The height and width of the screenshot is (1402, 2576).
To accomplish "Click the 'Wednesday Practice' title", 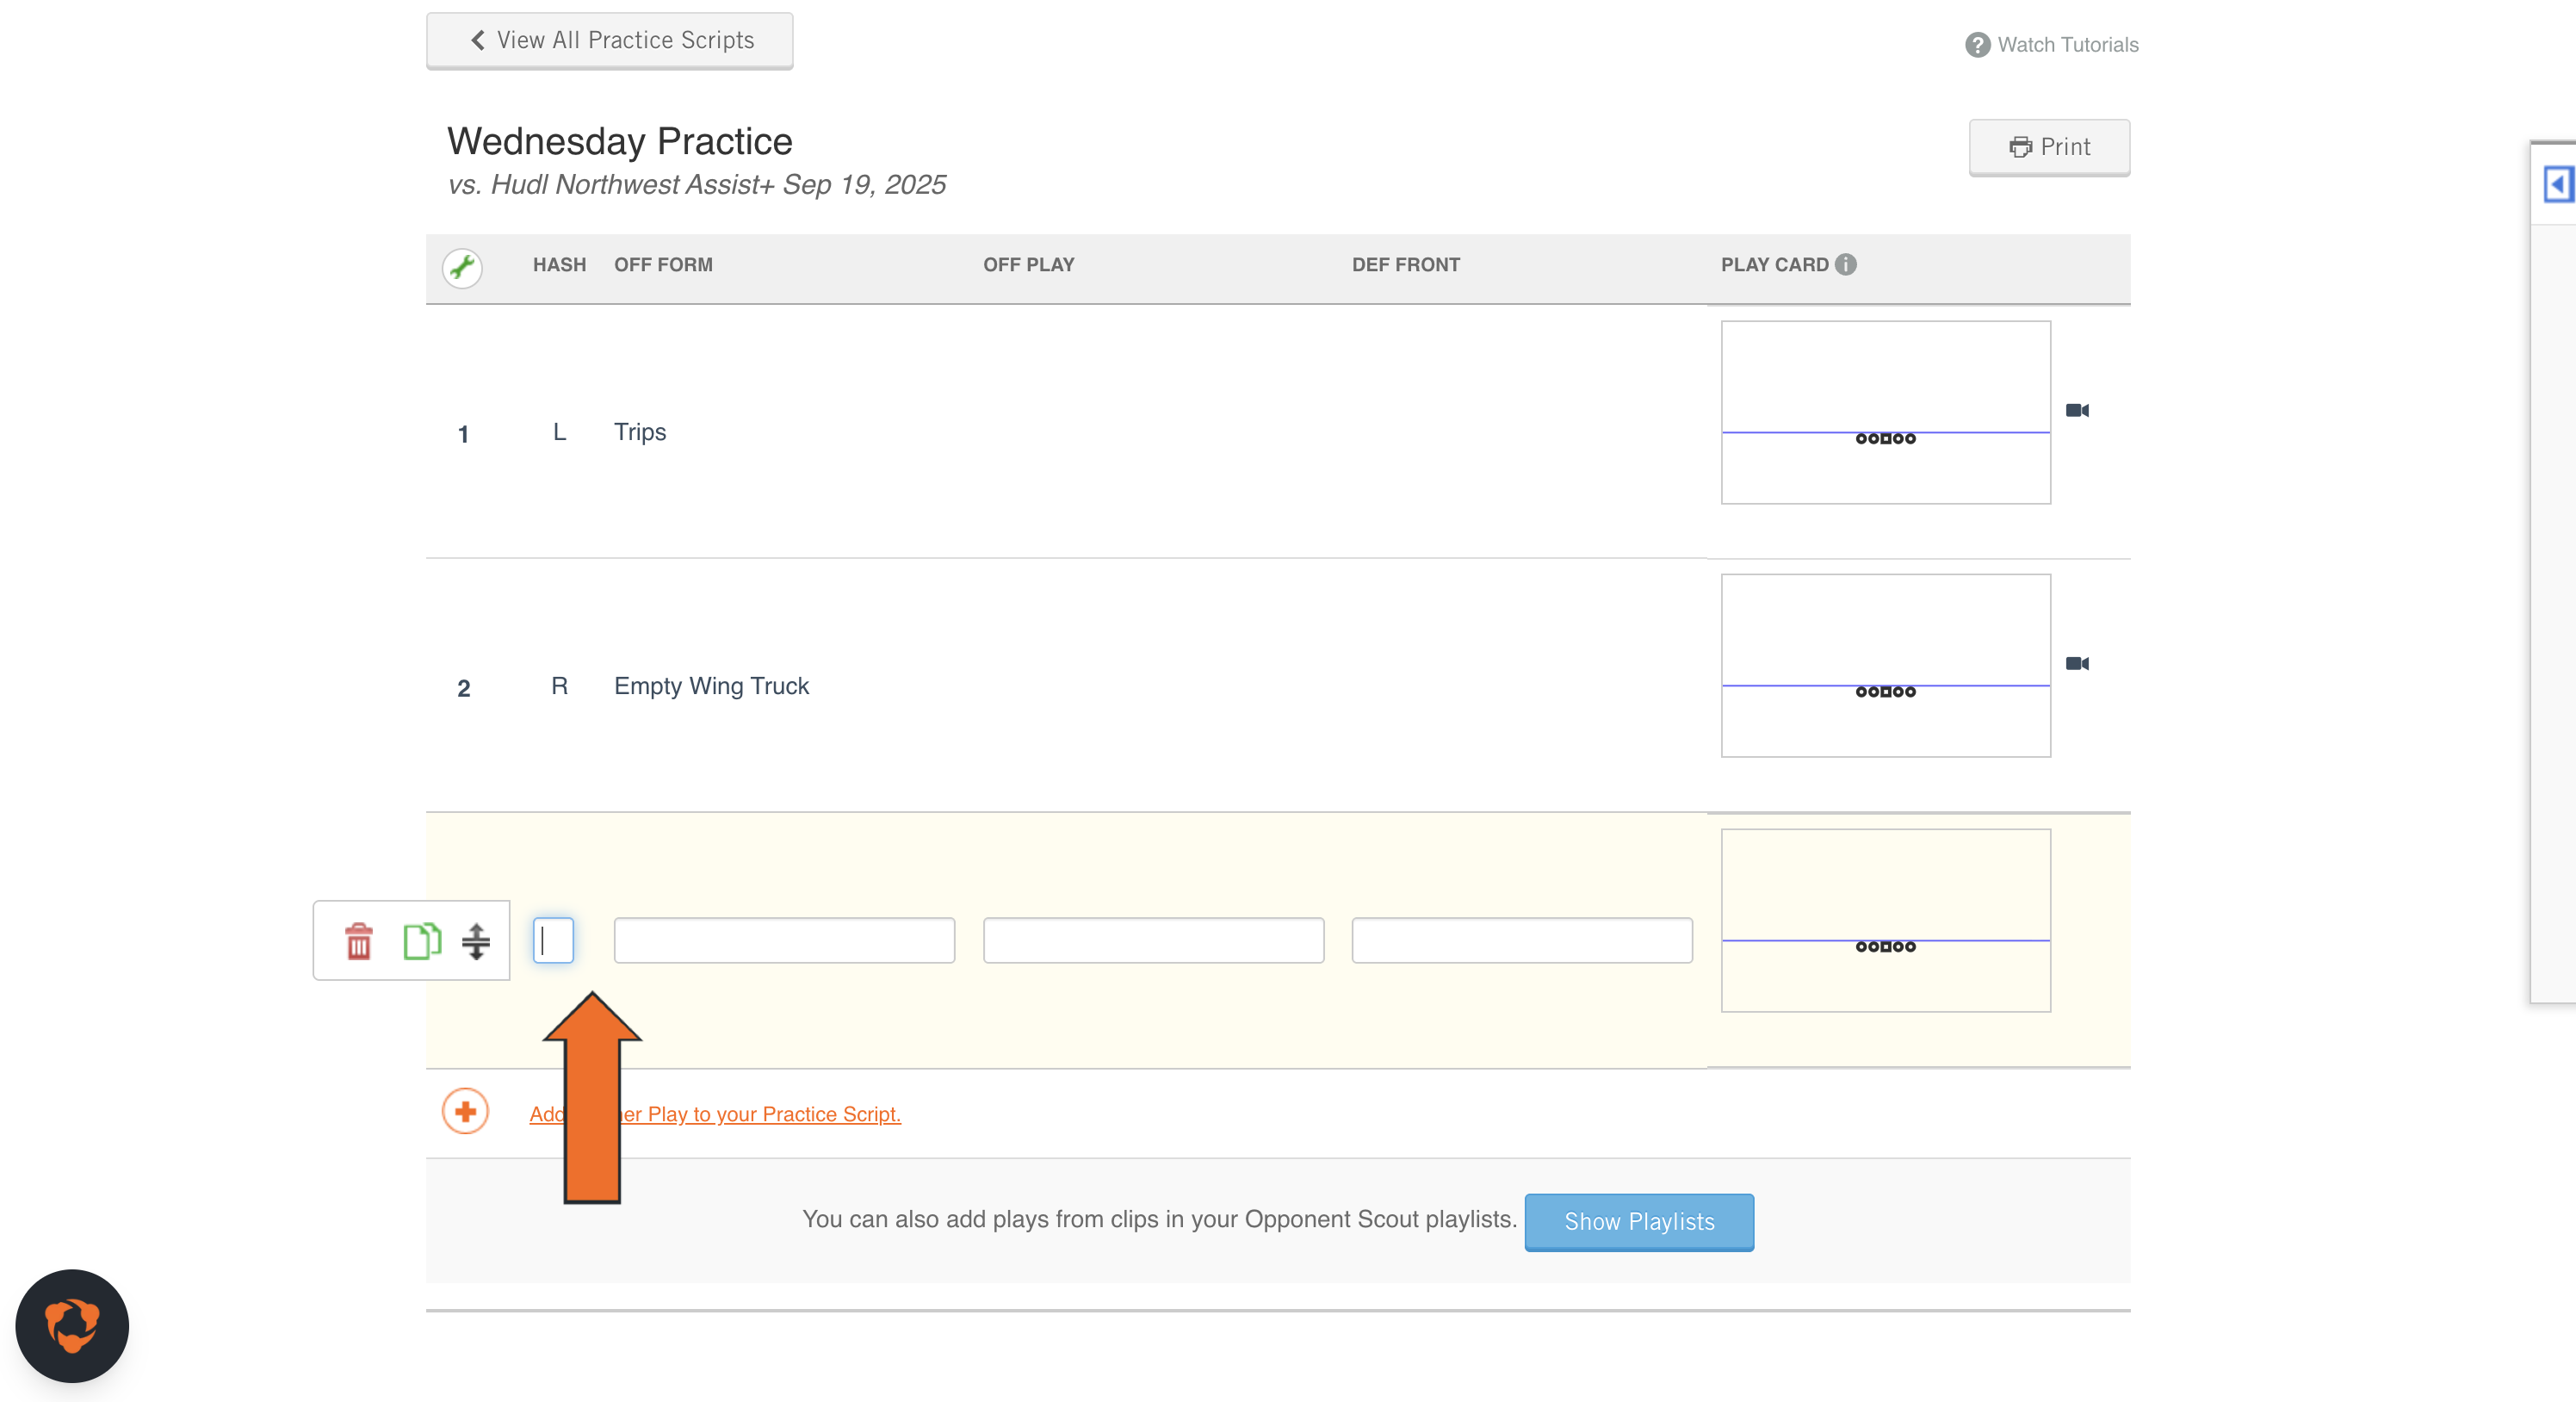I will 619,141.
